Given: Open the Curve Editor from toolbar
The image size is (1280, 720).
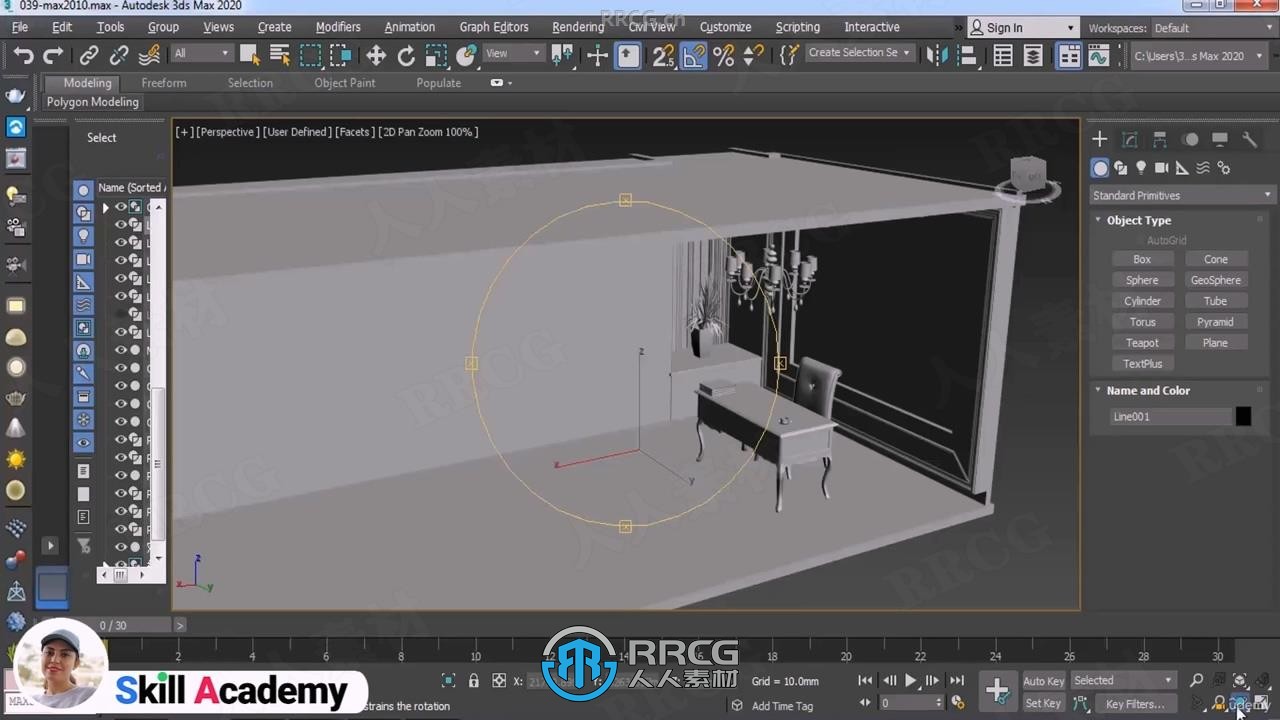Looking at the screenshot, I should click(1099, 56).
